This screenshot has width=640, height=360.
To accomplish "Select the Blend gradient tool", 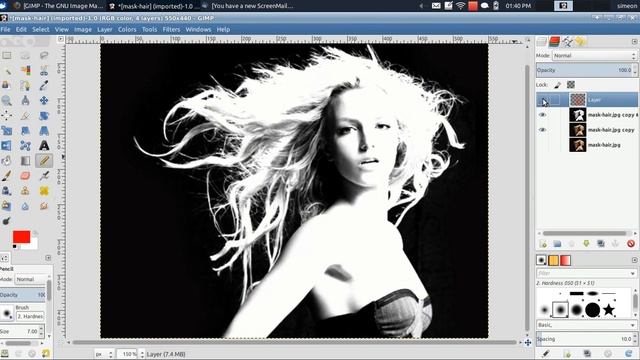I will (x=25, y=160).
